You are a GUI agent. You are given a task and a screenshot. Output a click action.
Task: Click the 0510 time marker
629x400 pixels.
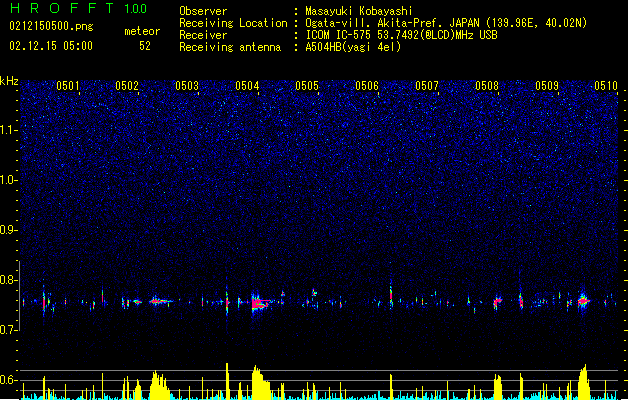point(606,86)
